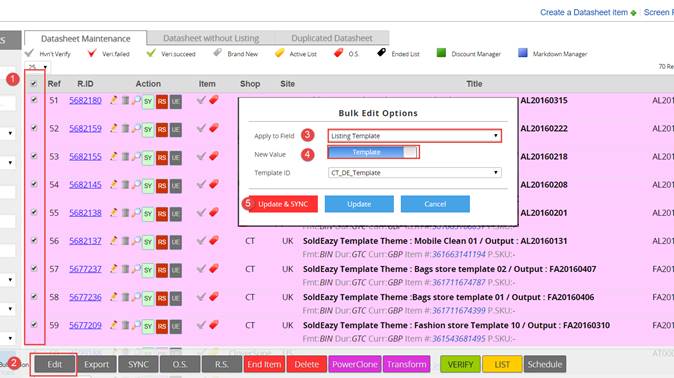Click the bottom toolbar SYNC button
This screenshot has height=378, width=674.
(138, 364)
